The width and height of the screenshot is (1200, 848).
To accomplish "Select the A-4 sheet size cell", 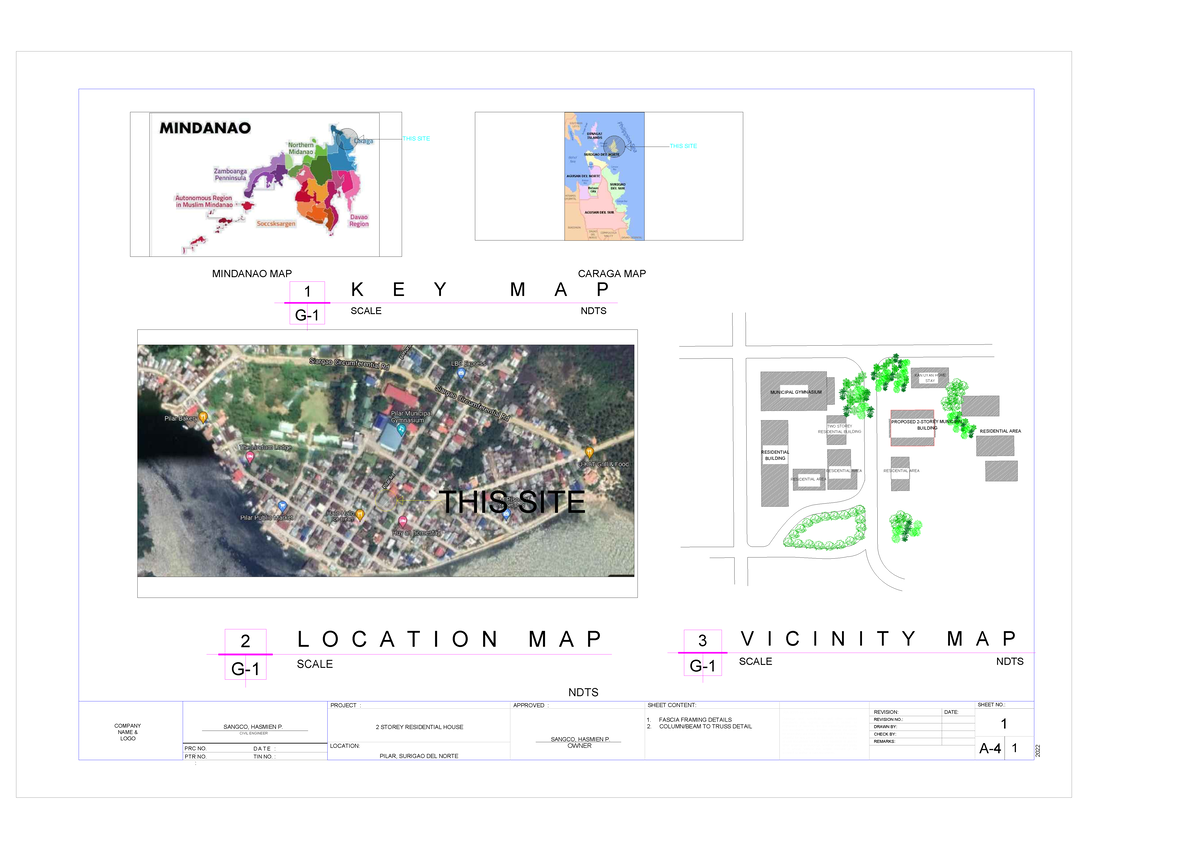I will (x=989, y=748).
